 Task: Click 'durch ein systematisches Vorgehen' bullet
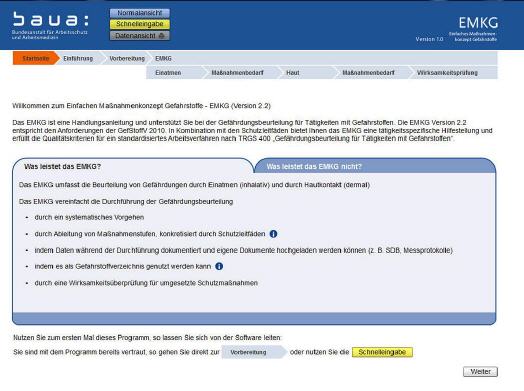point(89,218)
